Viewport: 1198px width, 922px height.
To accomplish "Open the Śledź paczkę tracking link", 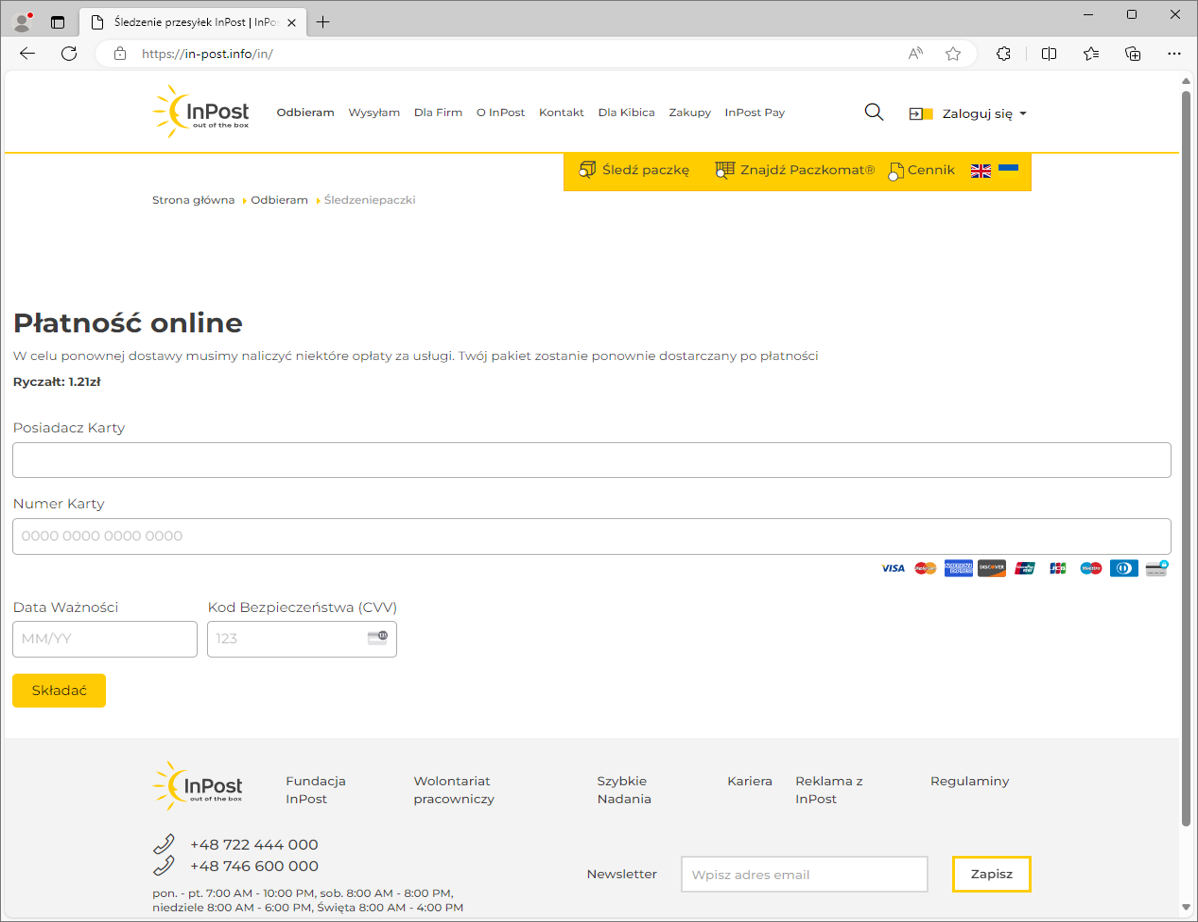I will [635, 170].
